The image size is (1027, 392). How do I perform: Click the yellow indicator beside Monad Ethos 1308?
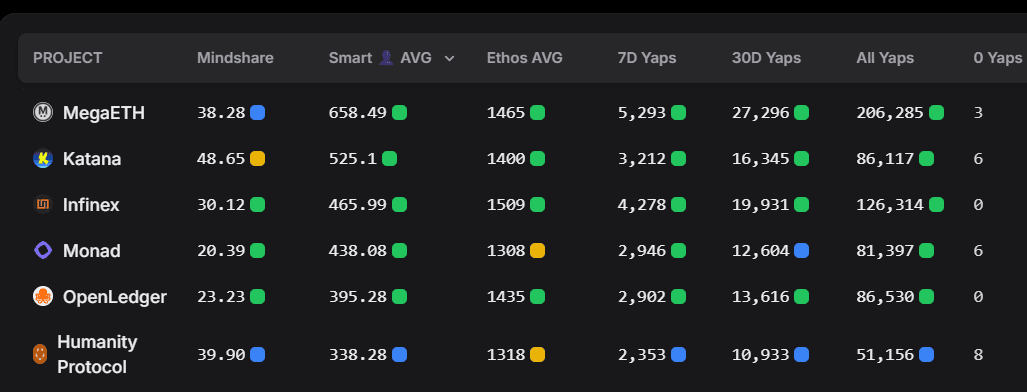[537, 250]
